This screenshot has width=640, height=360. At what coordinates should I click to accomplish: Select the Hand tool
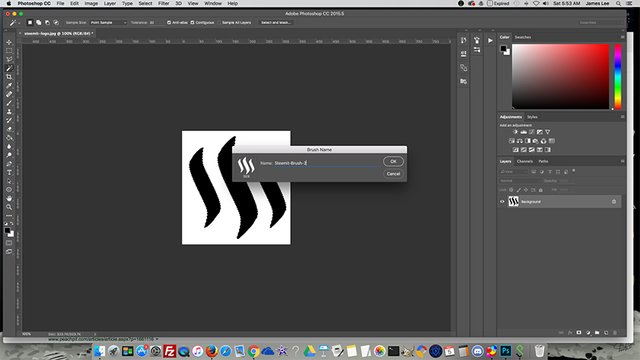(9, 198)
